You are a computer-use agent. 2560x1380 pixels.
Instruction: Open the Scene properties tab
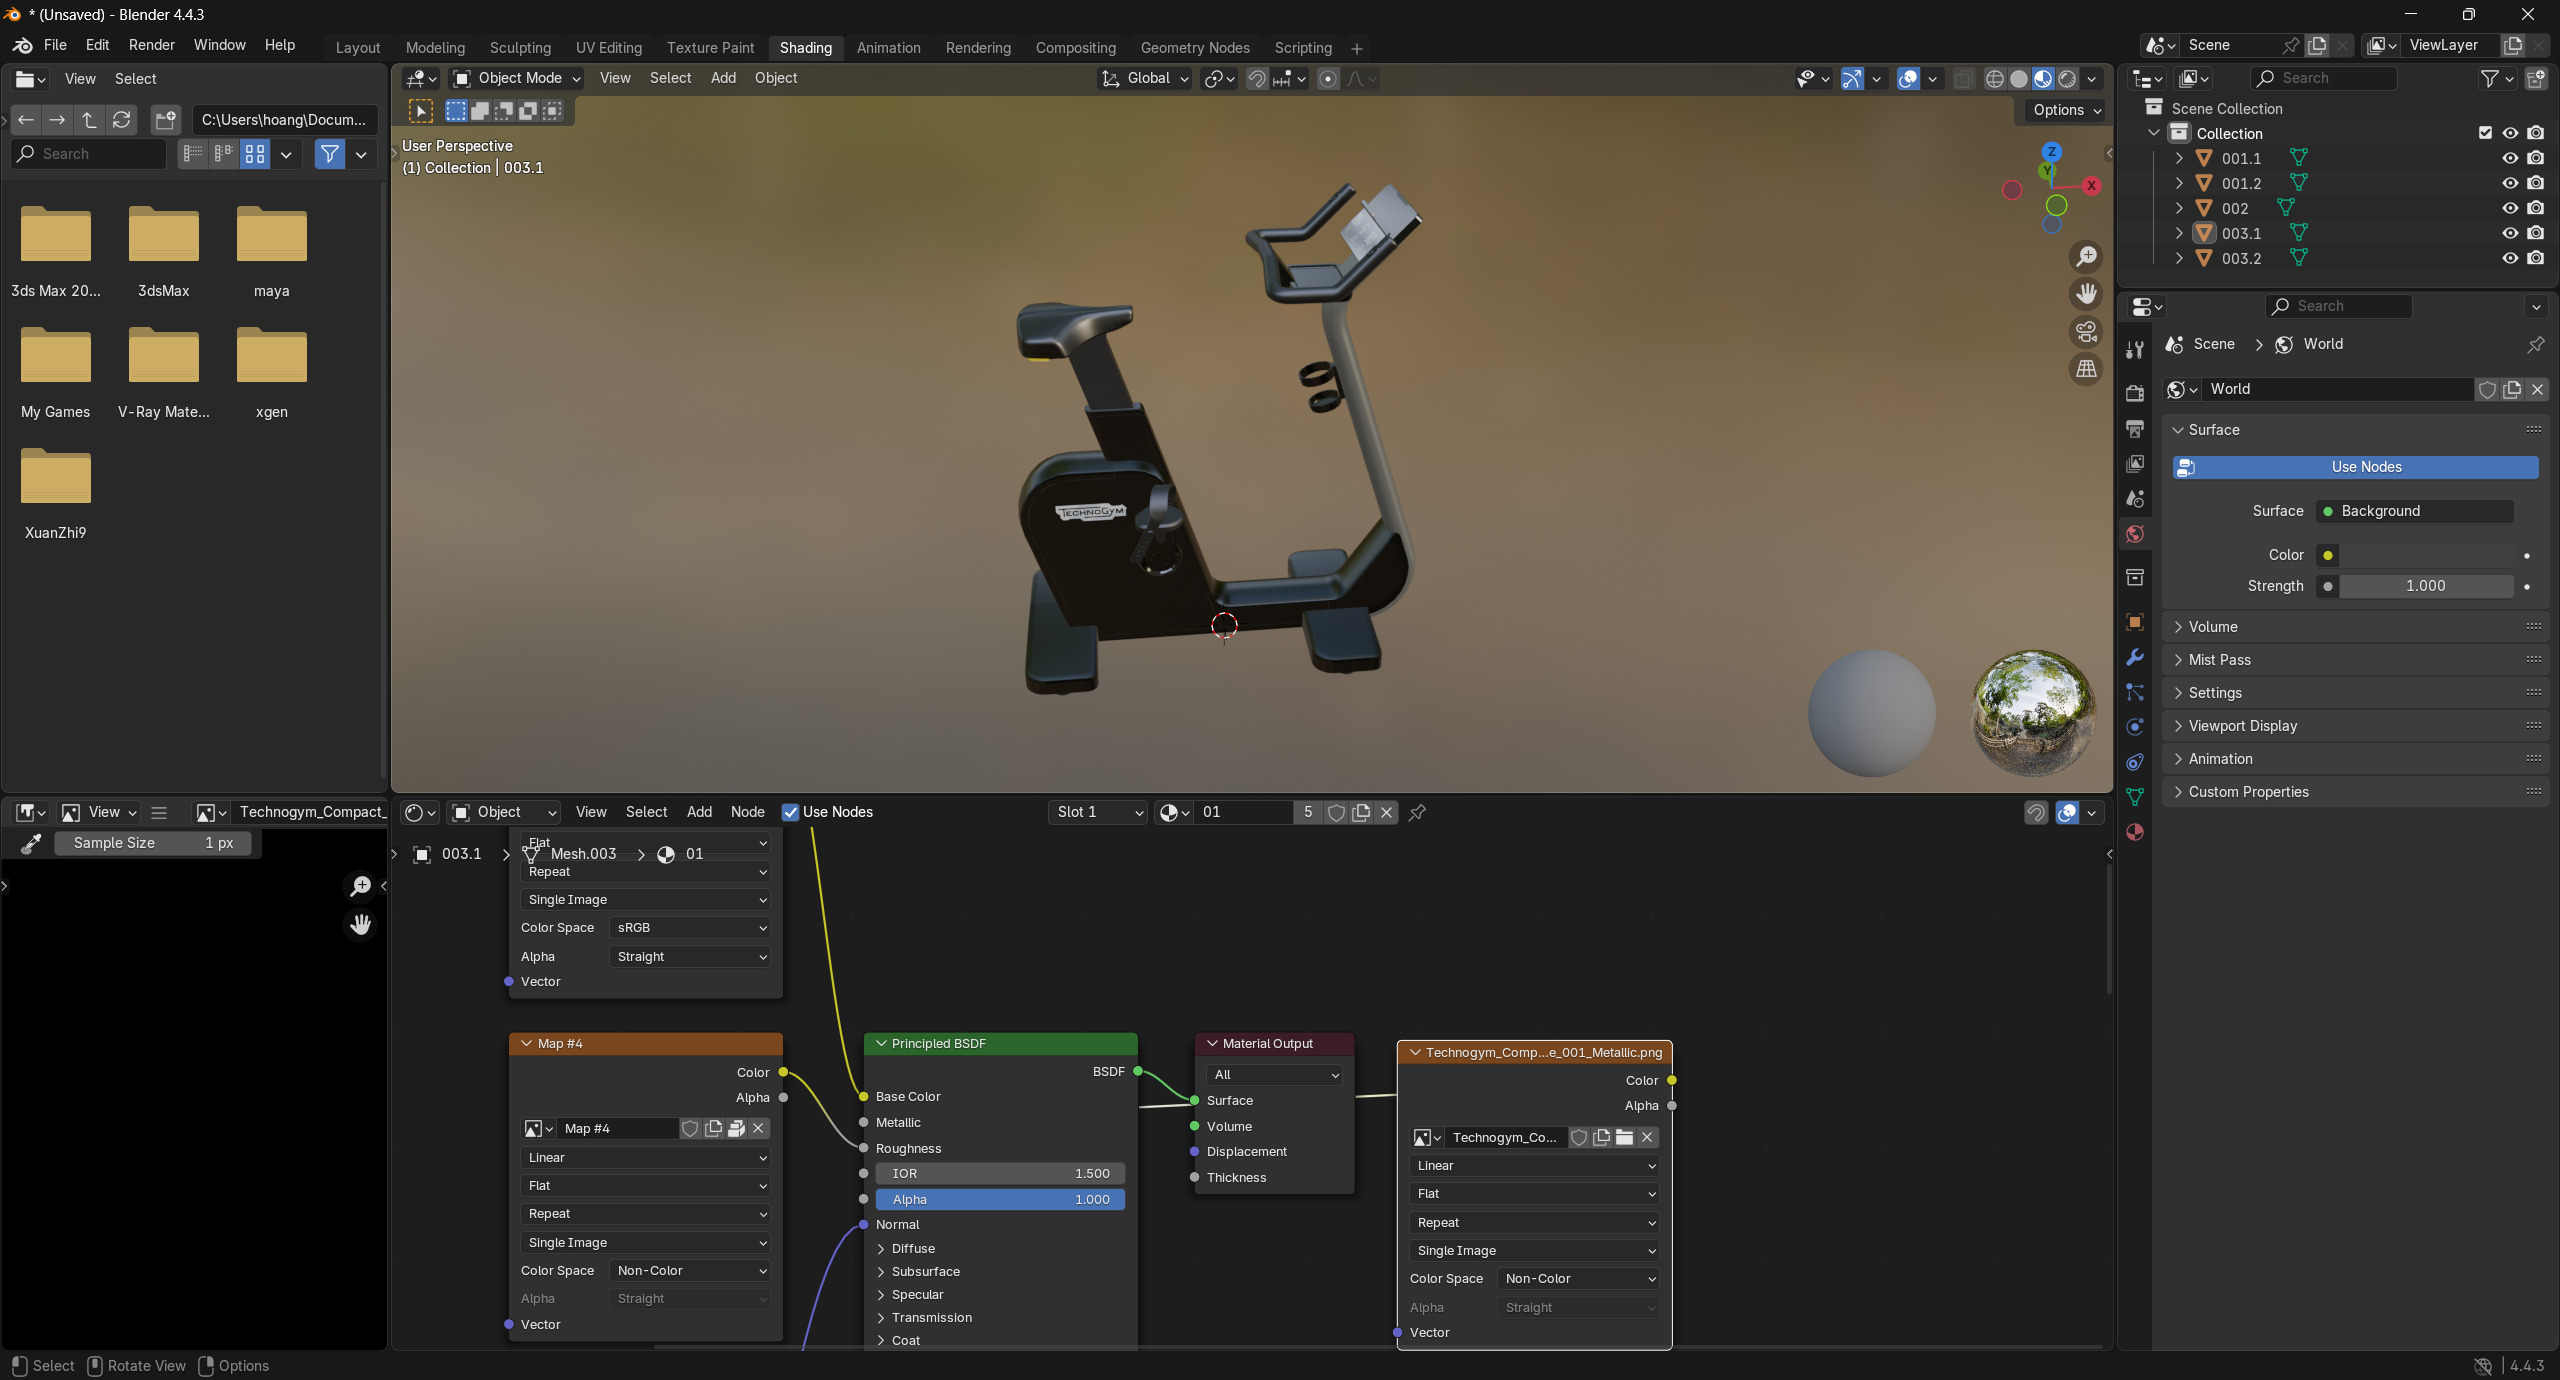(x=2135, y=498)
